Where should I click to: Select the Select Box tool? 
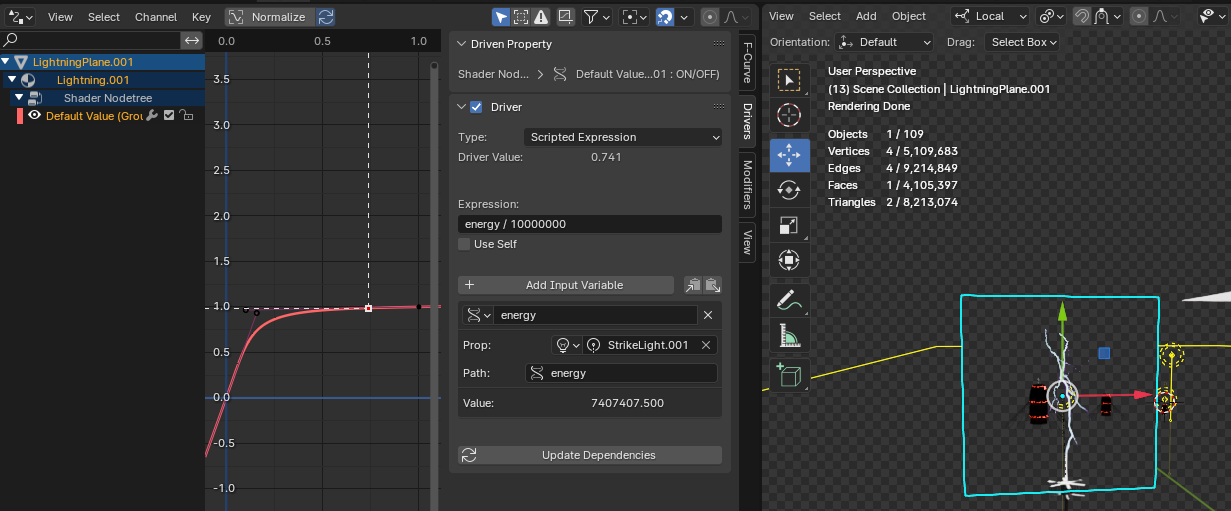790,80
